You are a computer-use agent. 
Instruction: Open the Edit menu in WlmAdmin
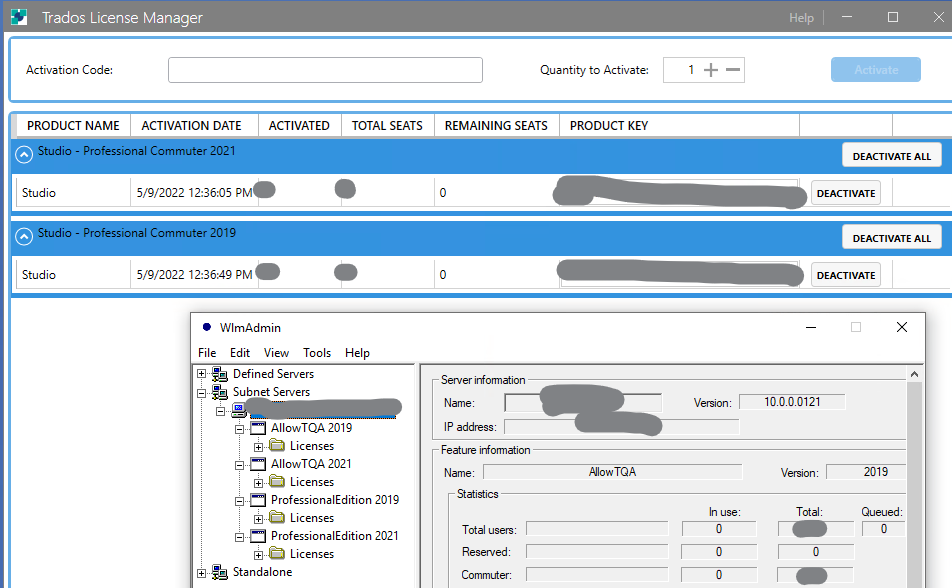click(x=240, y=353)
